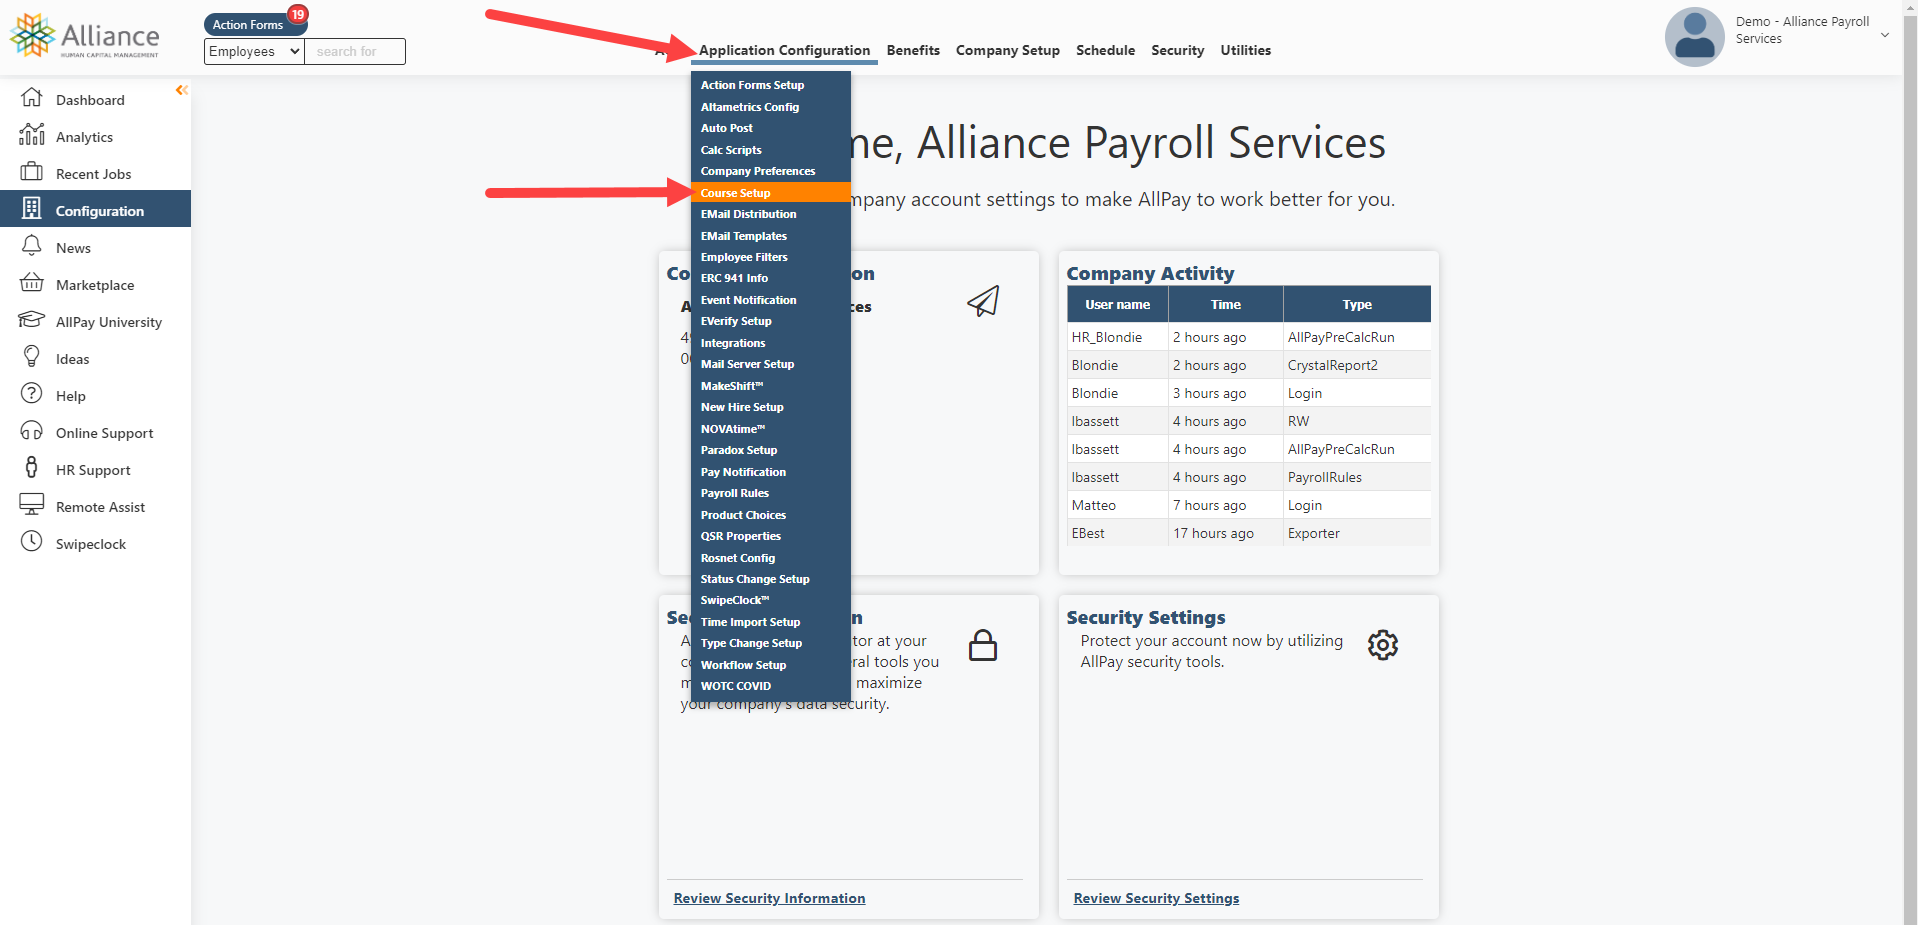
Task: Open the Dashboard home icon
Action: 32,98
